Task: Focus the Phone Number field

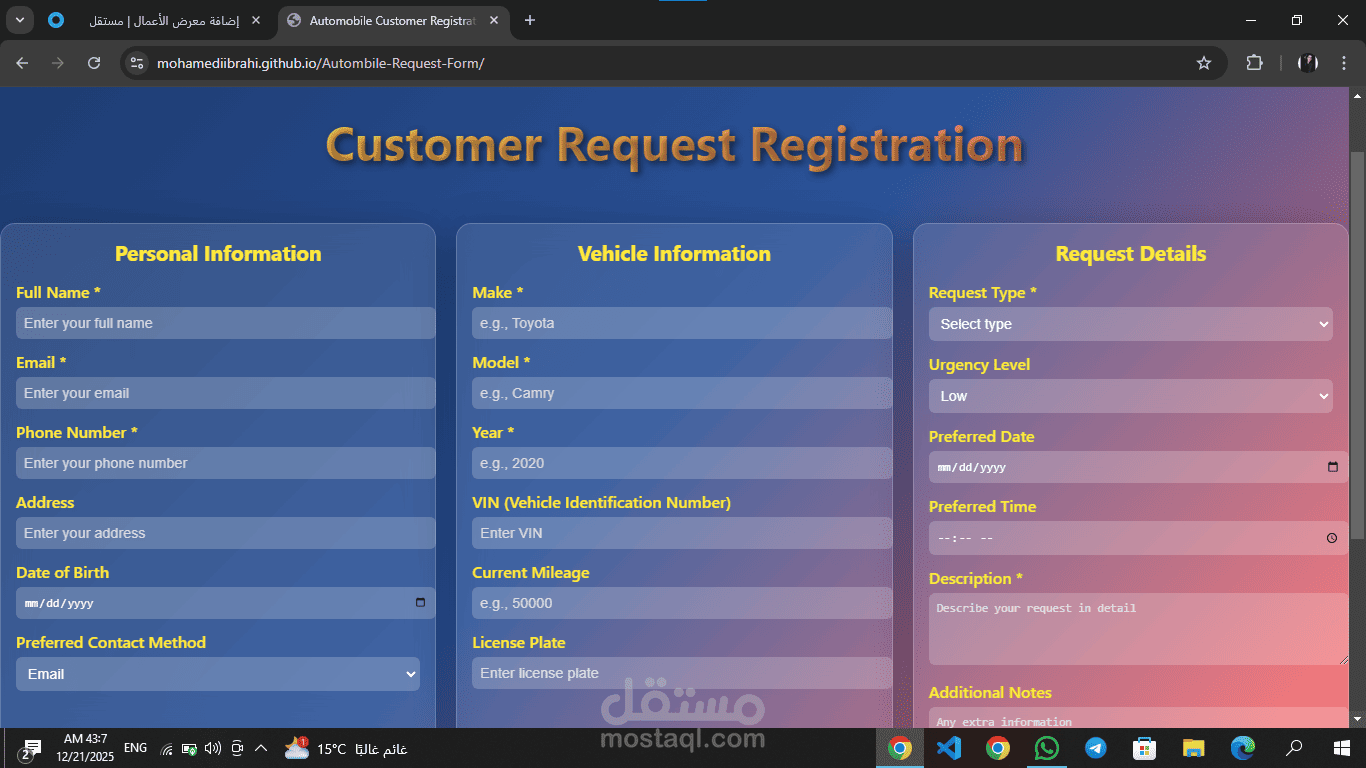Action: 225,463
